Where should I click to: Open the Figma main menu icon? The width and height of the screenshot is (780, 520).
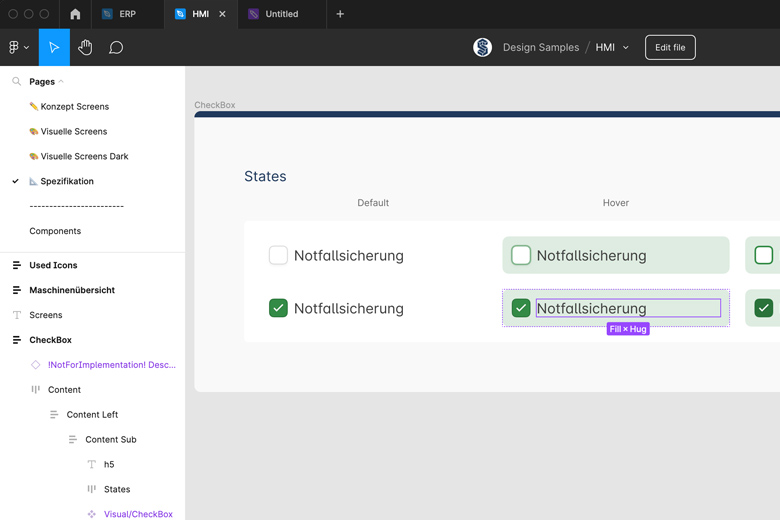13,47
